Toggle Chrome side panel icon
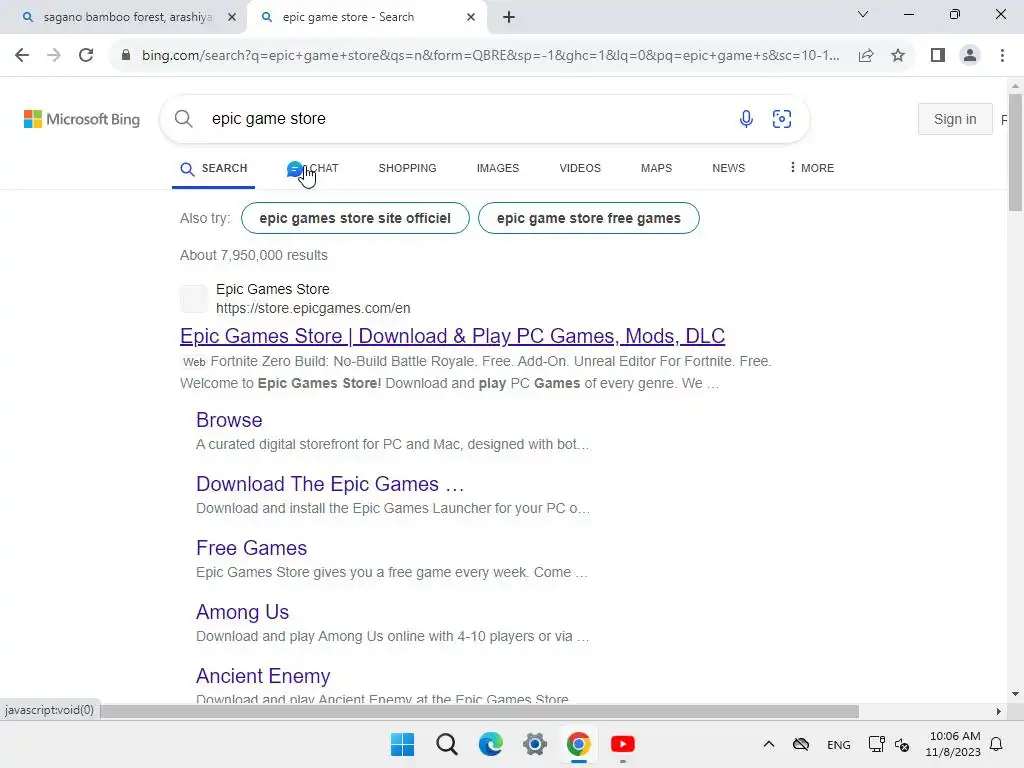Image resolution: width=1024 pixels, height=768 pixels. tap(938, 56)
